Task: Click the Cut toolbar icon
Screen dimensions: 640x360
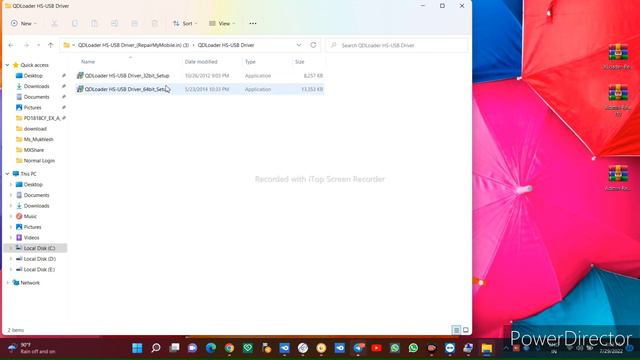Action: point(54,23)
